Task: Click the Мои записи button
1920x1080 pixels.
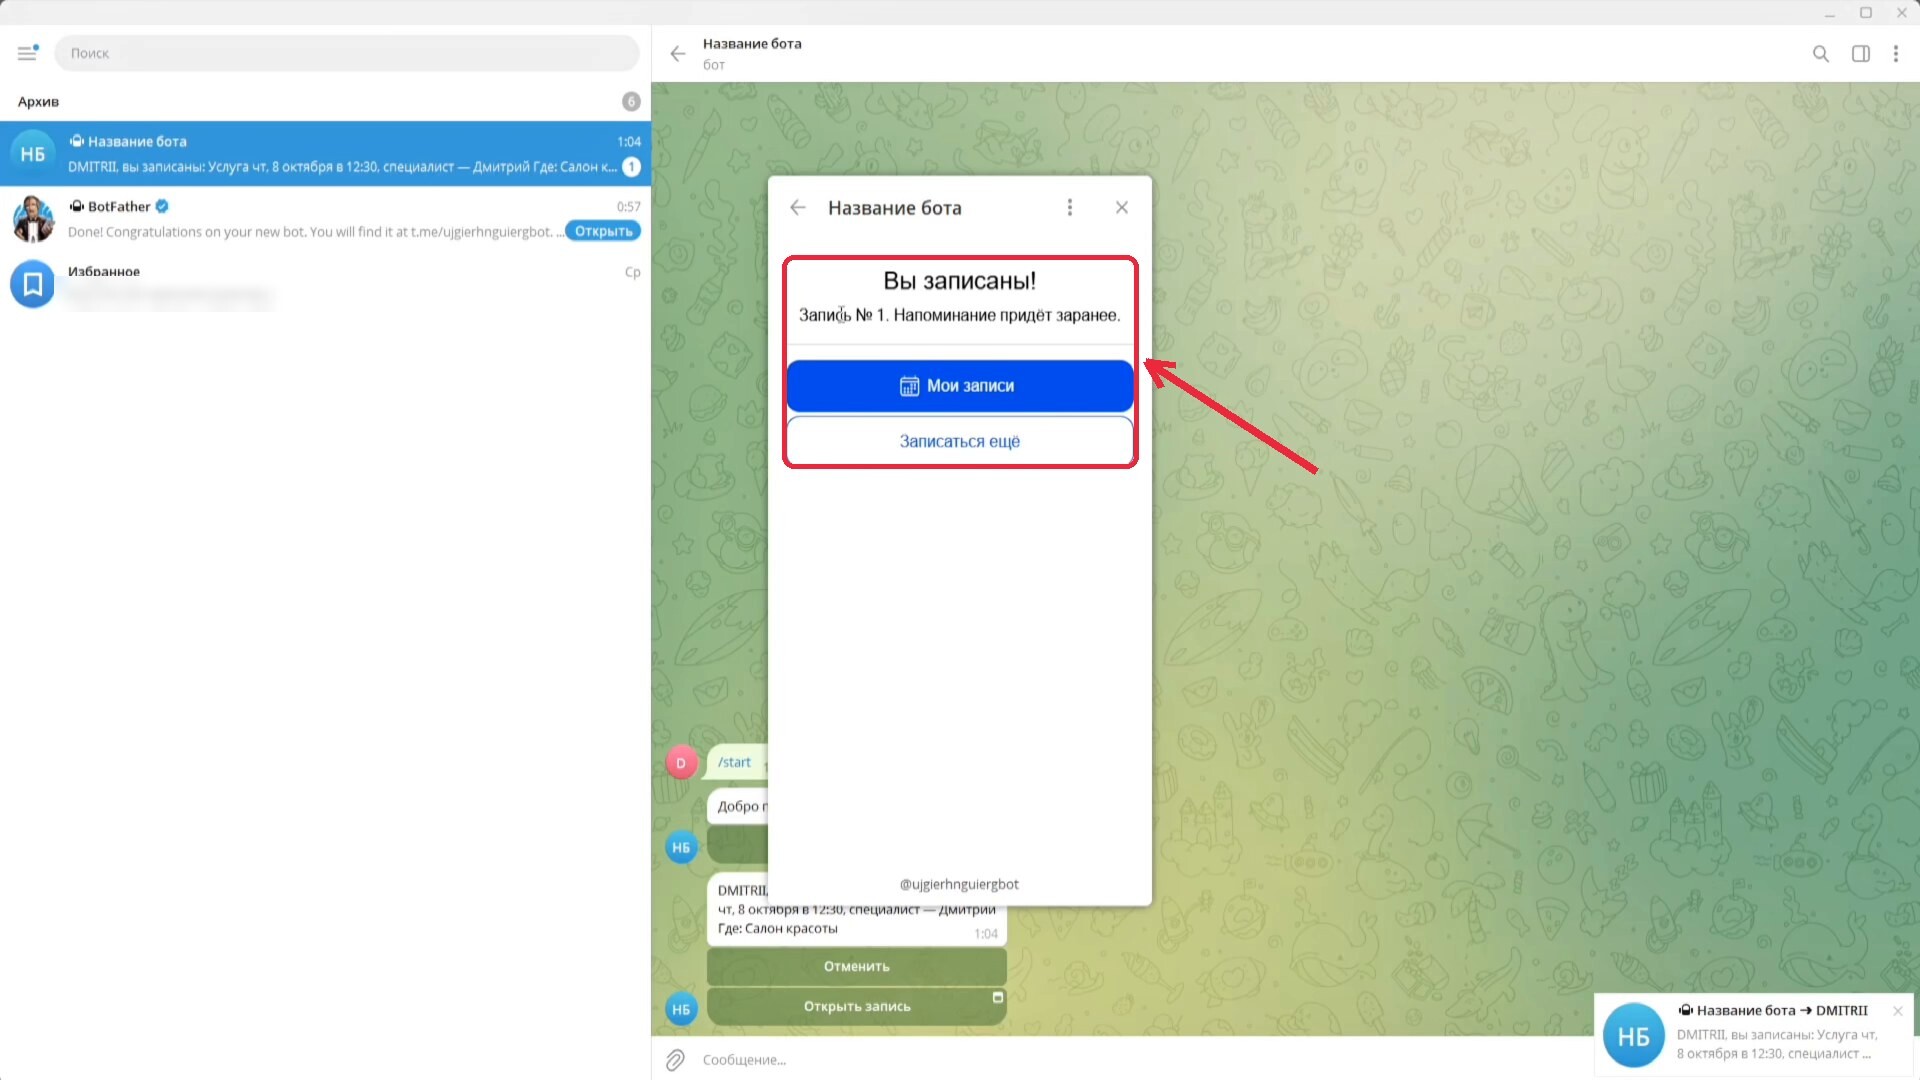Action: [x=960, y=386]
